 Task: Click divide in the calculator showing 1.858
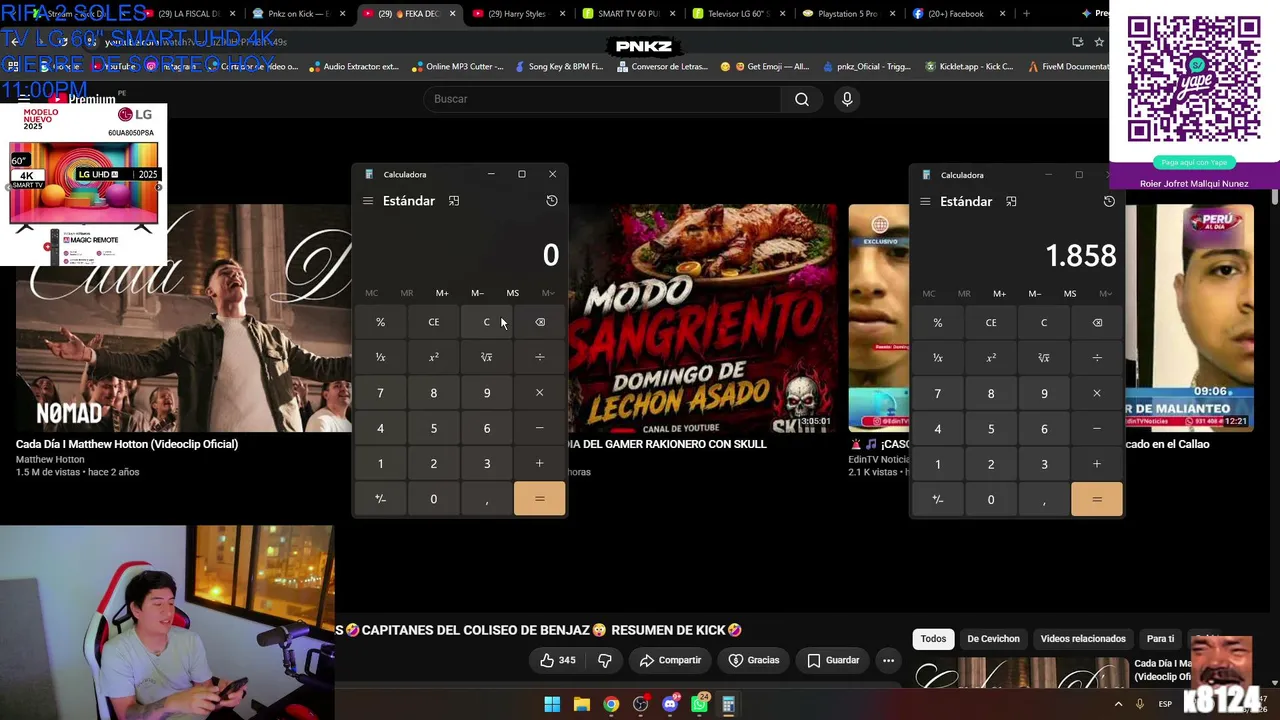pyautogui.click(x=1097, y=358)
